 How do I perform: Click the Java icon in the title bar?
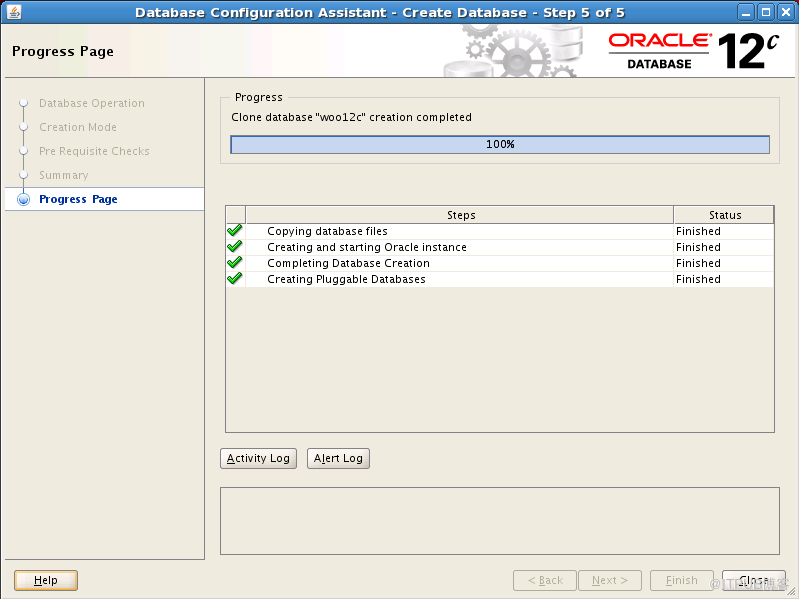click(14, 12)
